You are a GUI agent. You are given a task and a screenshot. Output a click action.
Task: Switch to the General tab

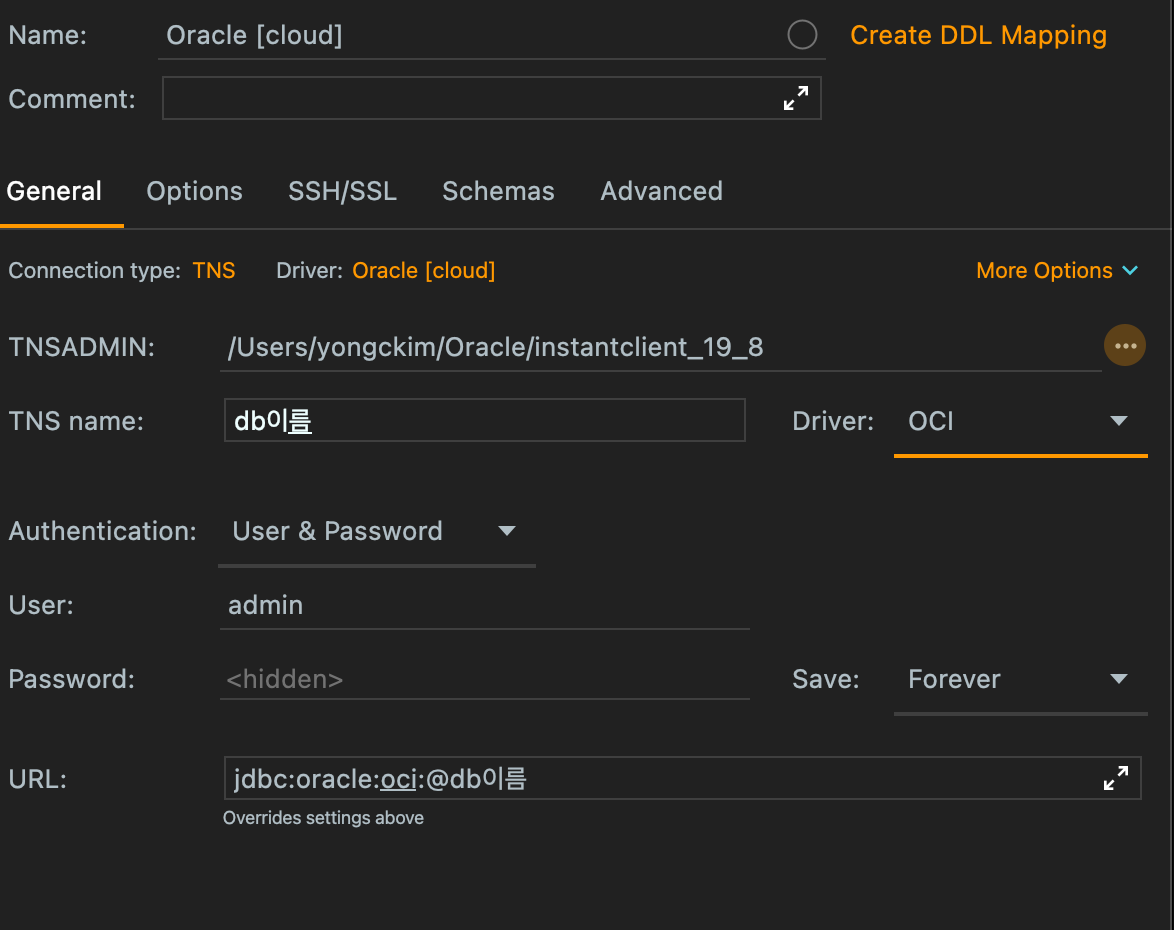pos(54,191)
